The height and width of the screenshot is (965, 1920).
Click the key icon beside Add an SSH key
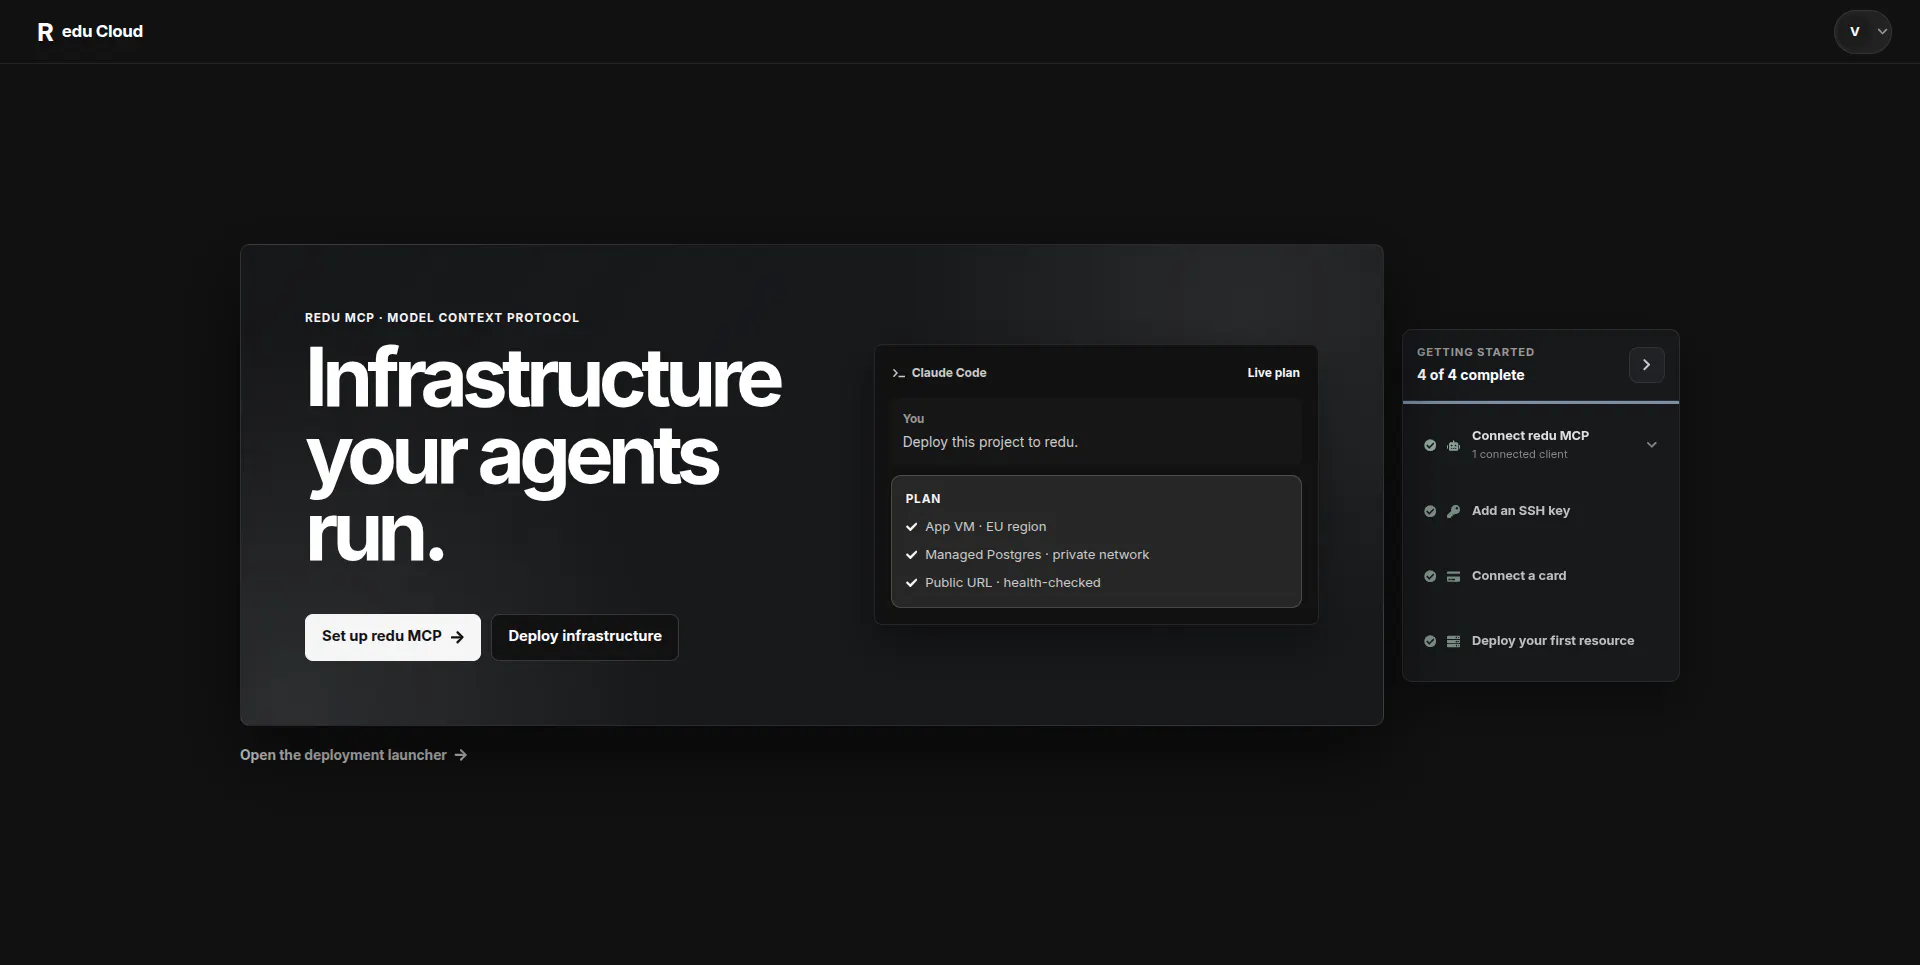[1453, 511]
